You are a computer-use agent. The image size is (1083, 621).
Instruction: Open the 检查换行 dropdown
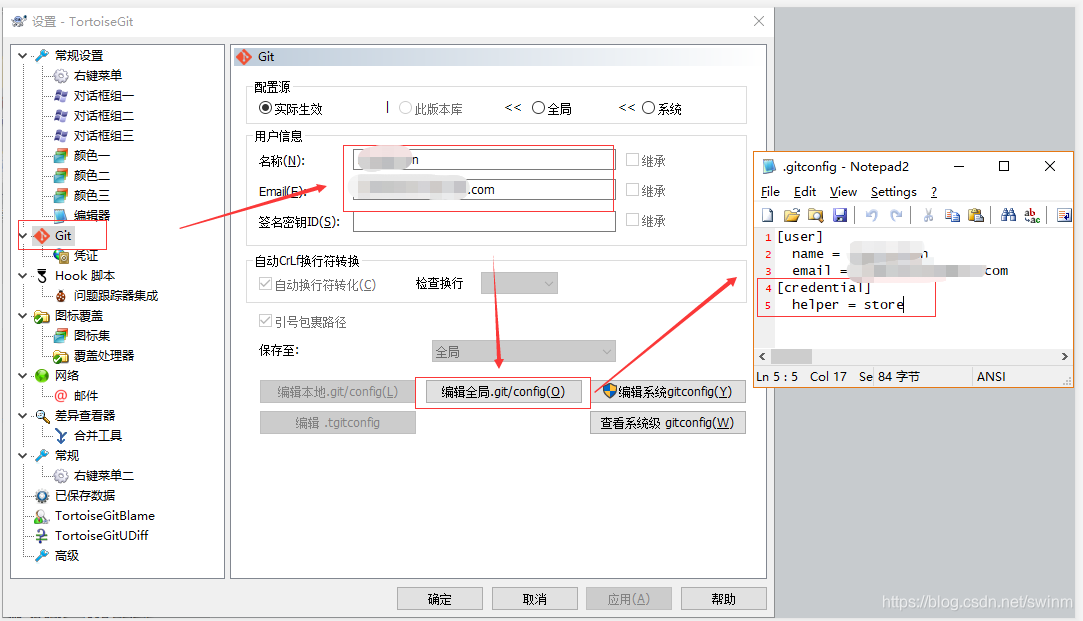tap(519, 283)
